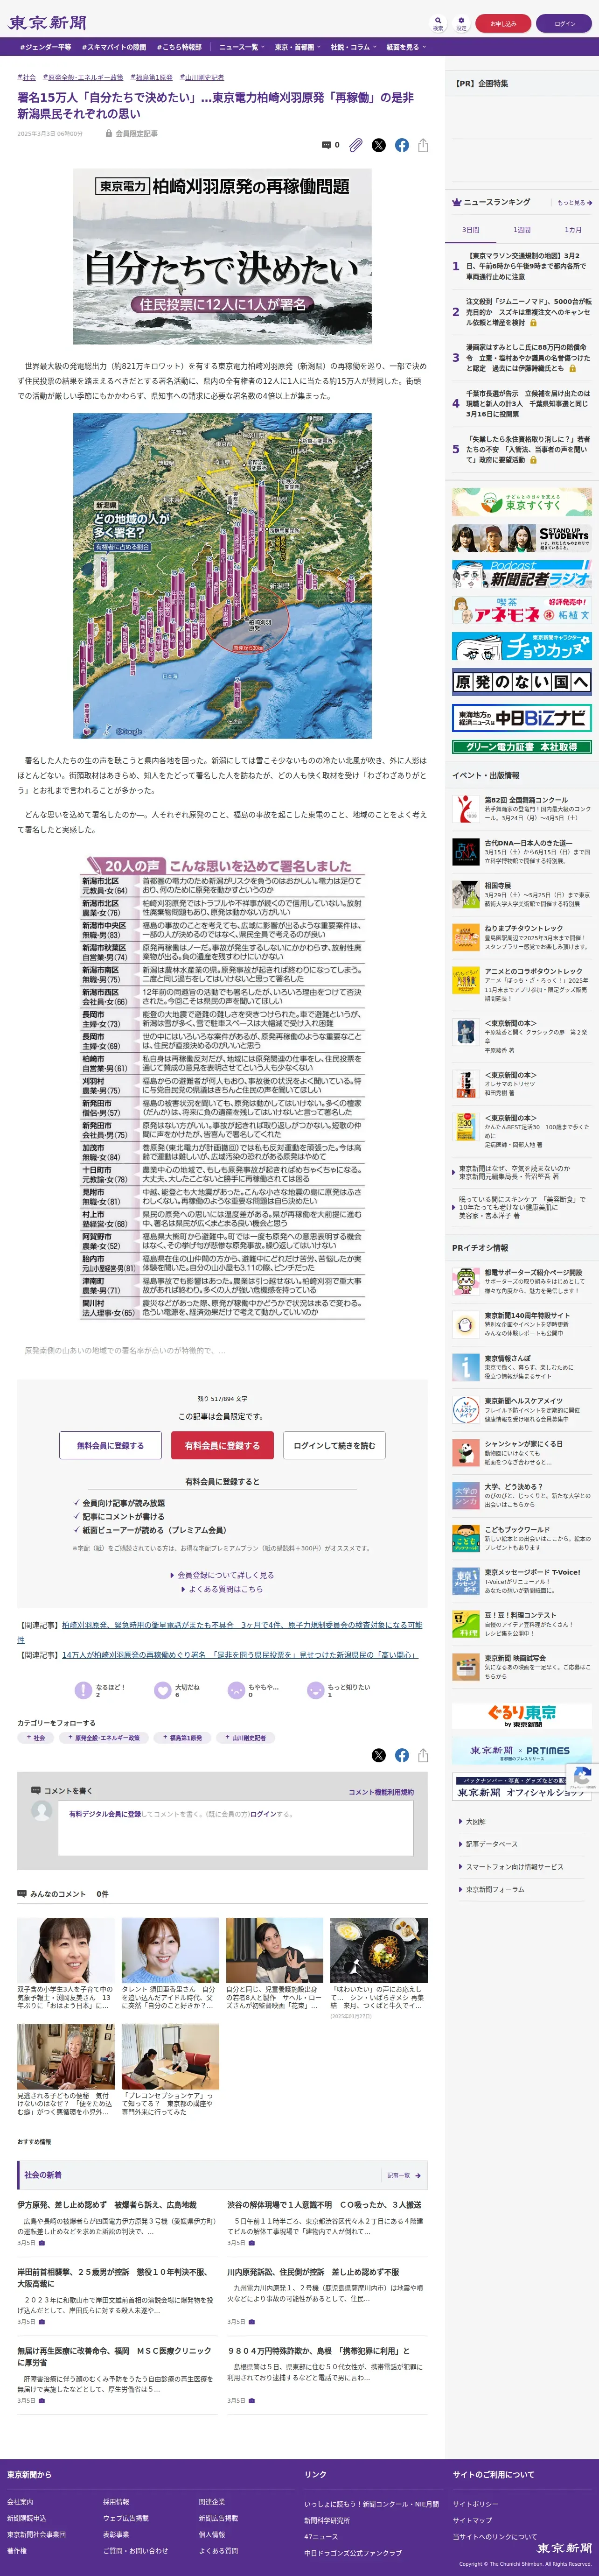The height and width of the screenshot is (2576, 599).
Task: Click the share upload icon below headline
Action: click(423, 145)
